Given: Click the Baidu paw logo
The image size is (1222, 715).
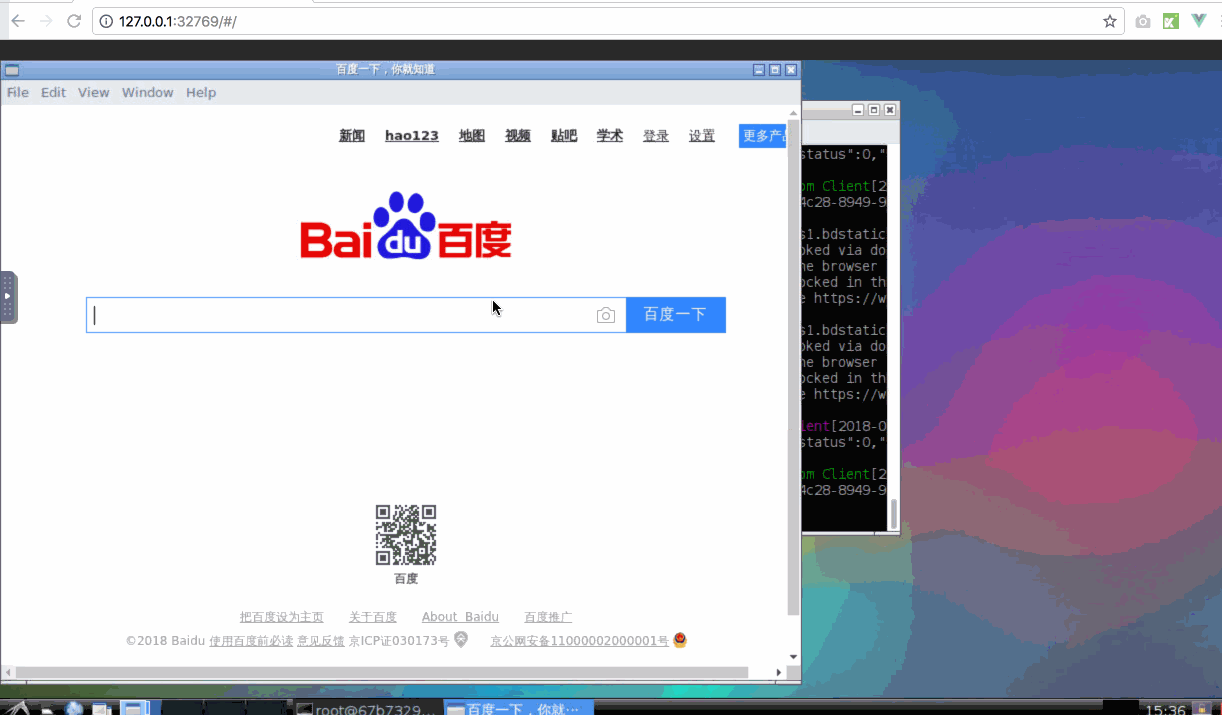Looking at the screenshot, I should point(406,225).
